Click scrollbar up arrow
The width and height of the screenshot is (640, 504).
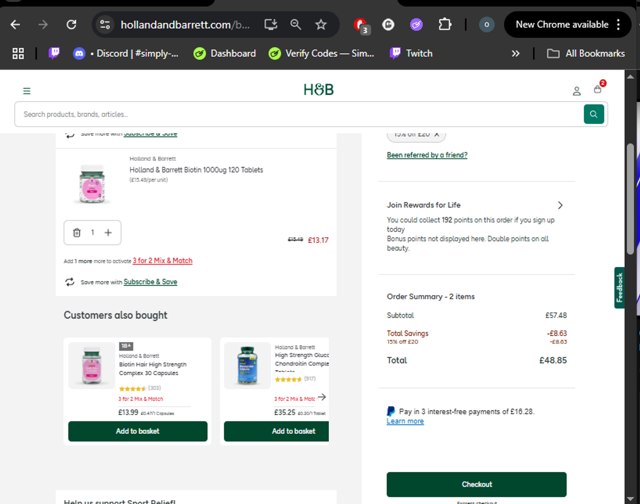630,76
